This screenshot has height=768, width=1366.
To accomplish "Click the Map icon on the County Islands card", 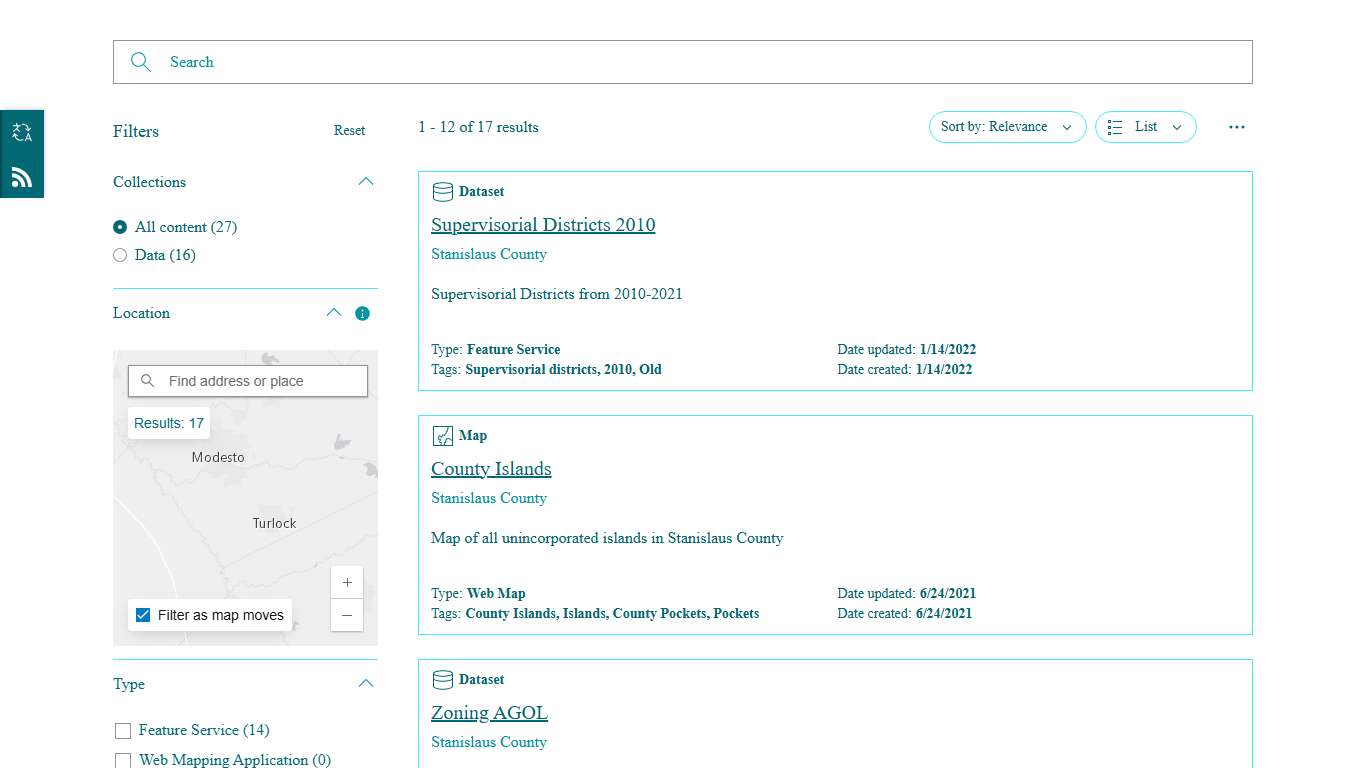I will (442, 435).
